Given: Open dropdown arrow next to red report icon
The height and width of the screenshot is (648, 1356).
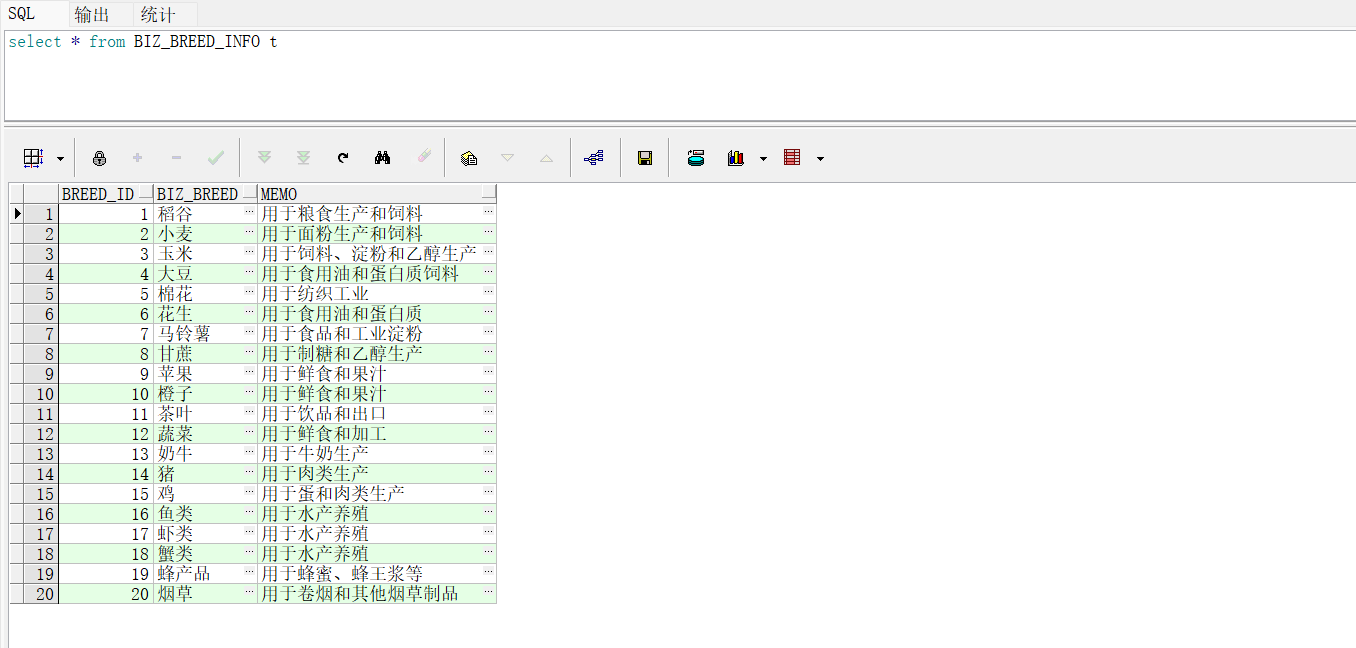Looking at the screenshot, I should (x=820, y=159).
